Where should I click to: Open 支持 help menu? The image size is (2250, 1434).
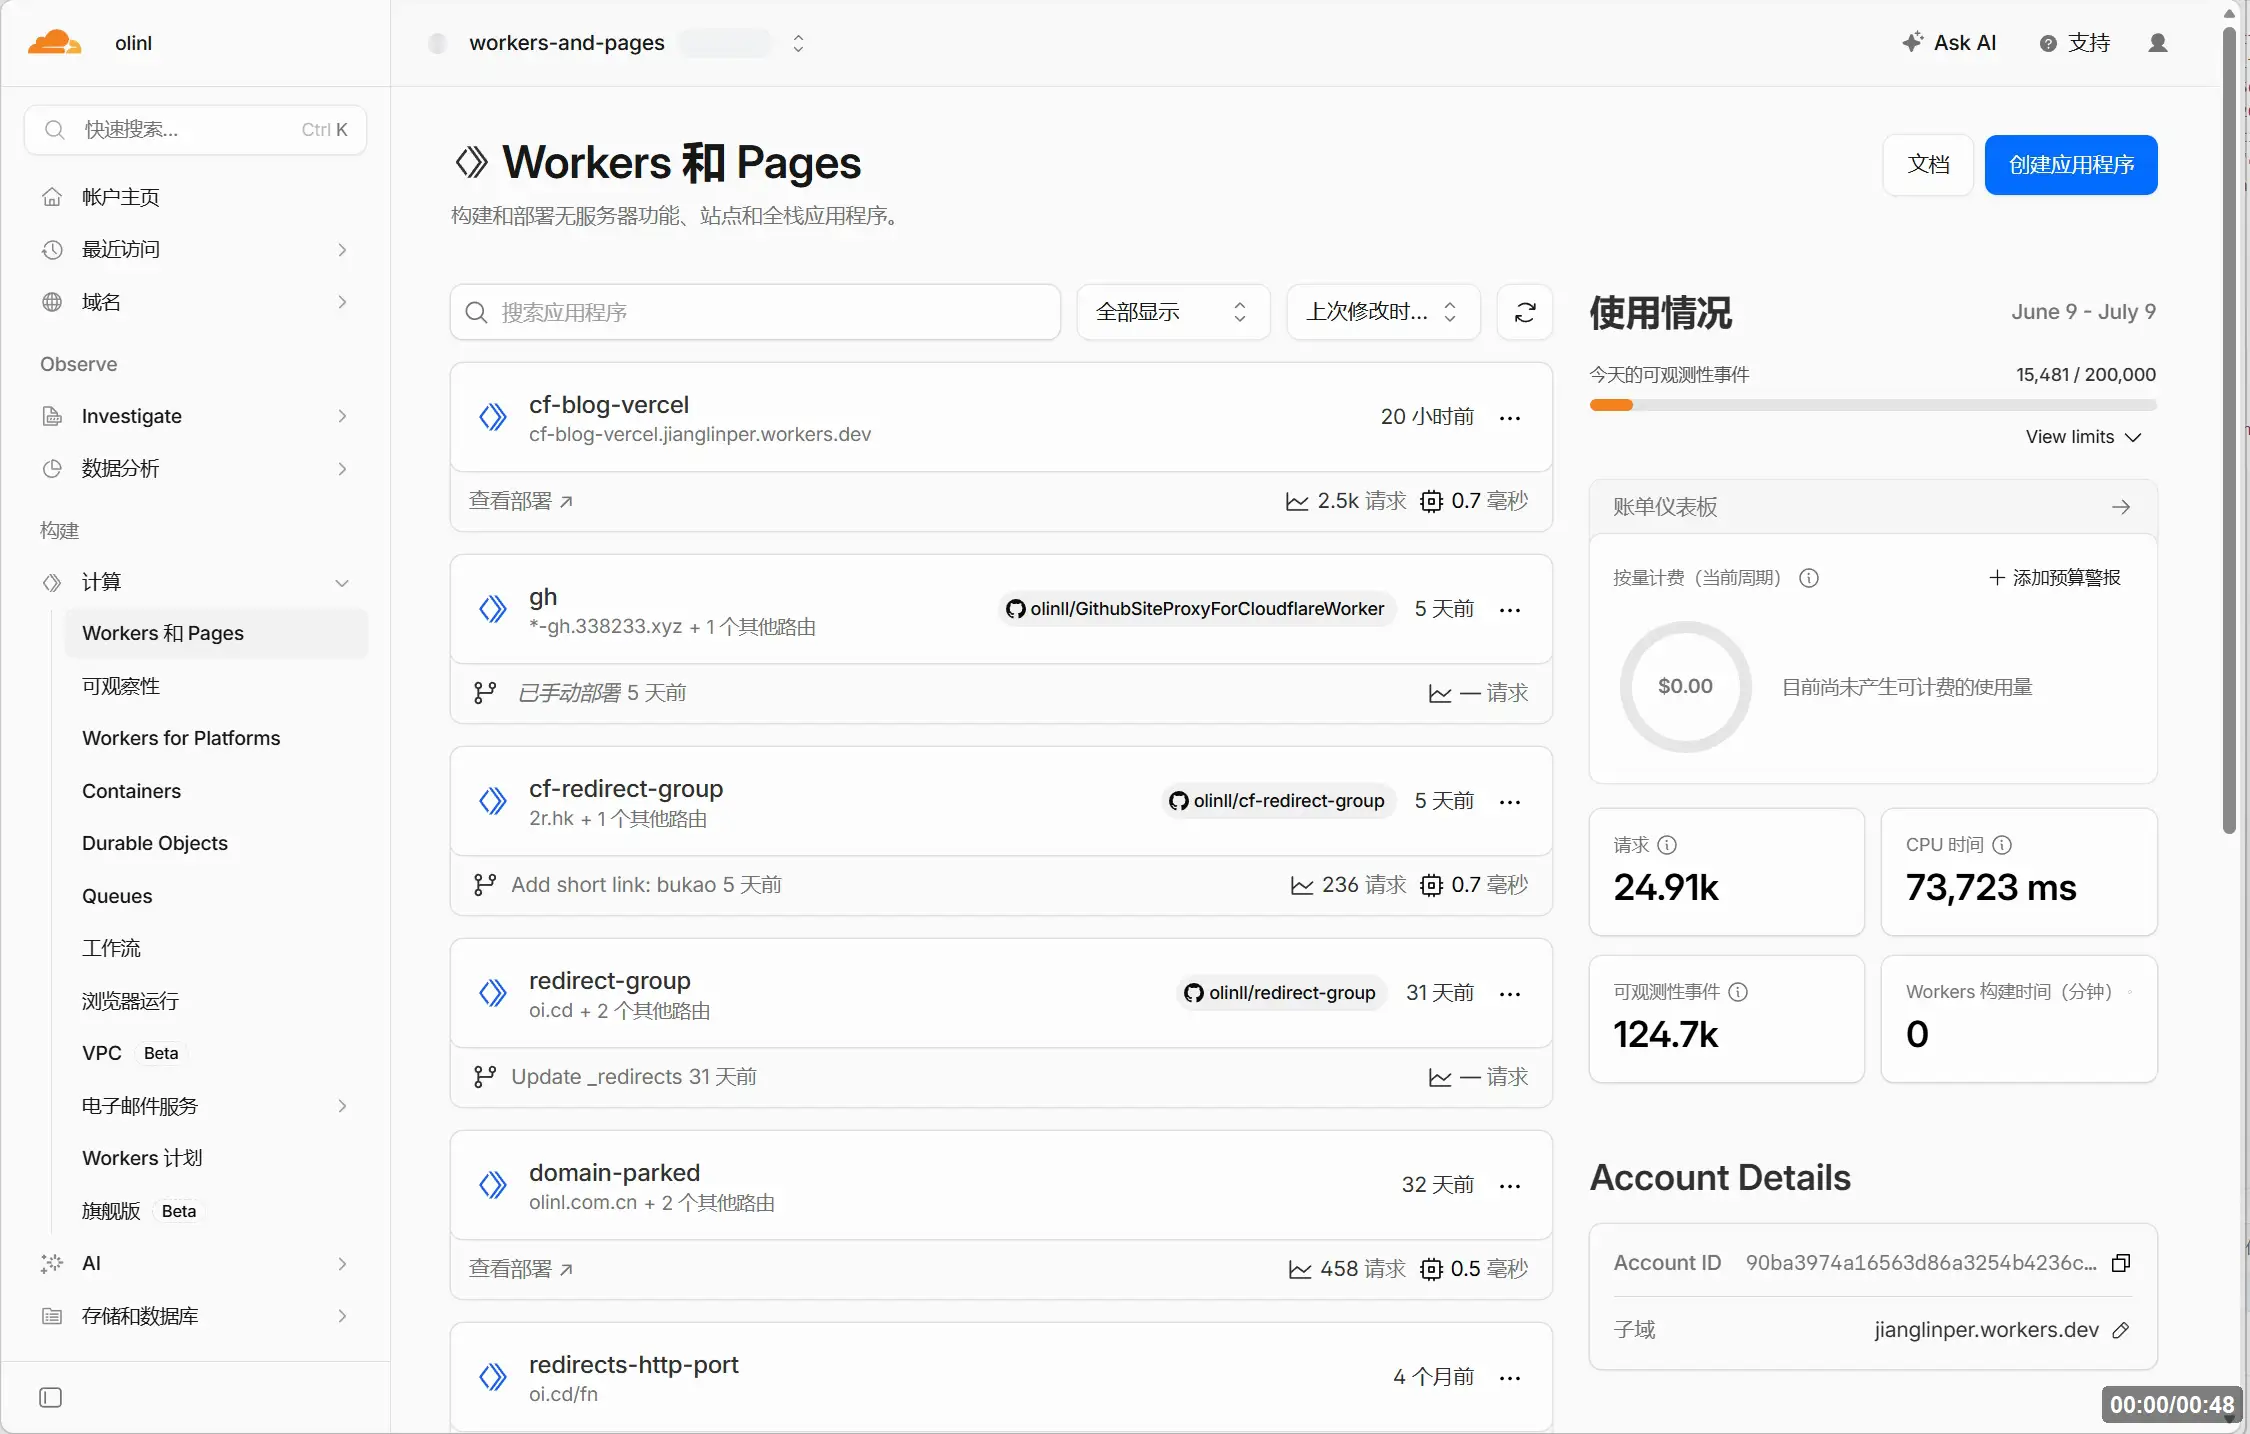click(2075, 43)
